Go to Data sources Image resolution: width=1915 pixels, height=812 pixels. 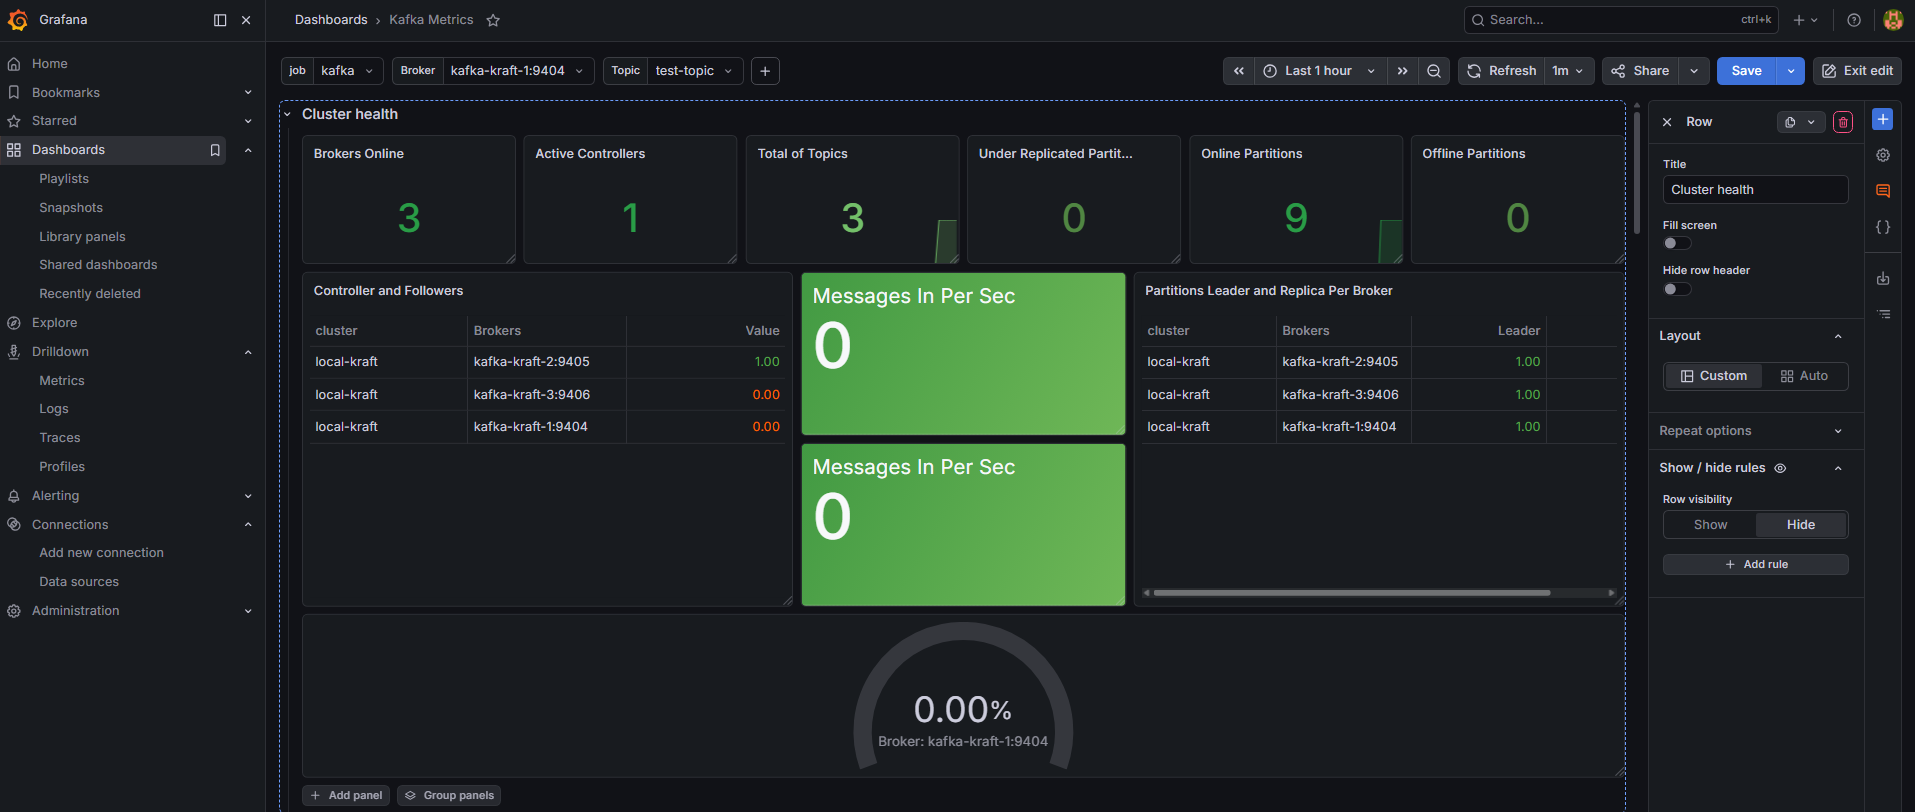click(79, 582)
